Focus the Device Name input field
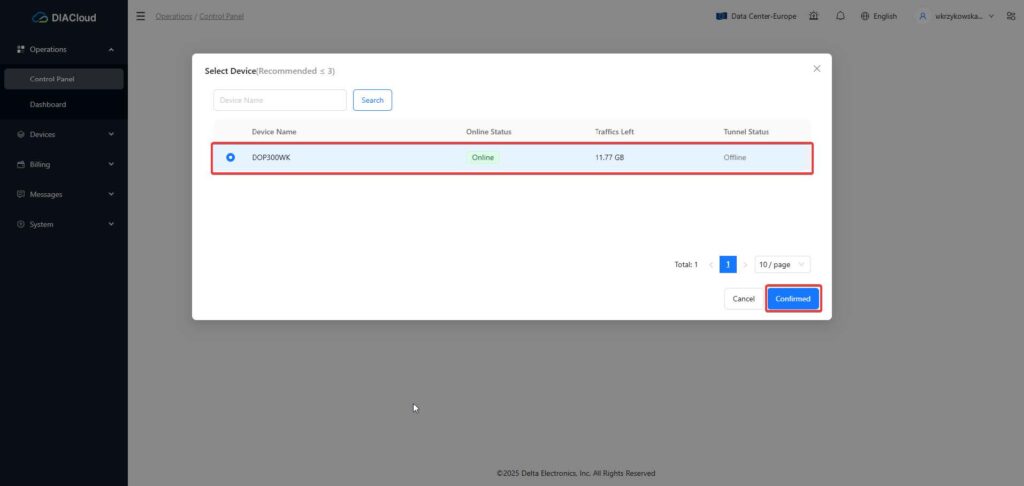Image resolution: width=1024 pixels, height=486 pixels. pyautogui.click(x=280, y=100)
